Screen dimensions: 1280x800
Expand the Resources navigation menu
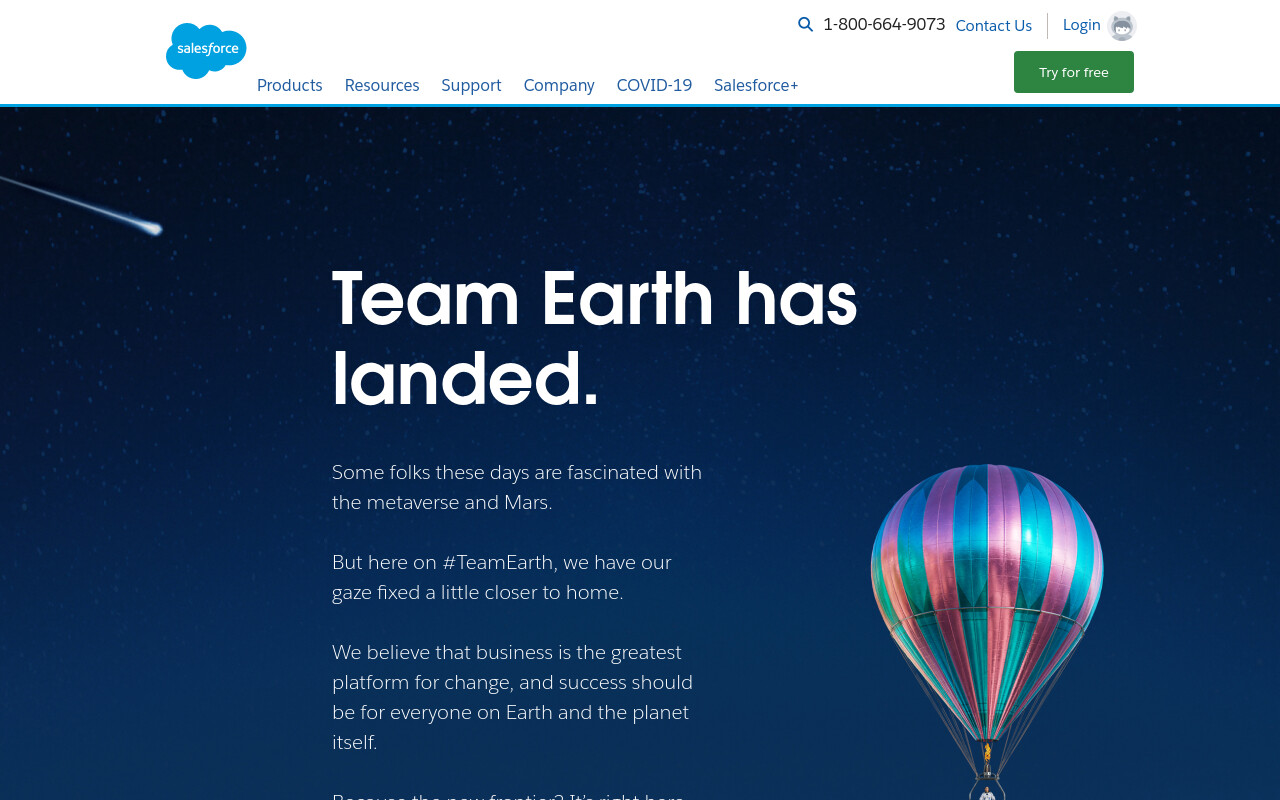click(382, 85)
